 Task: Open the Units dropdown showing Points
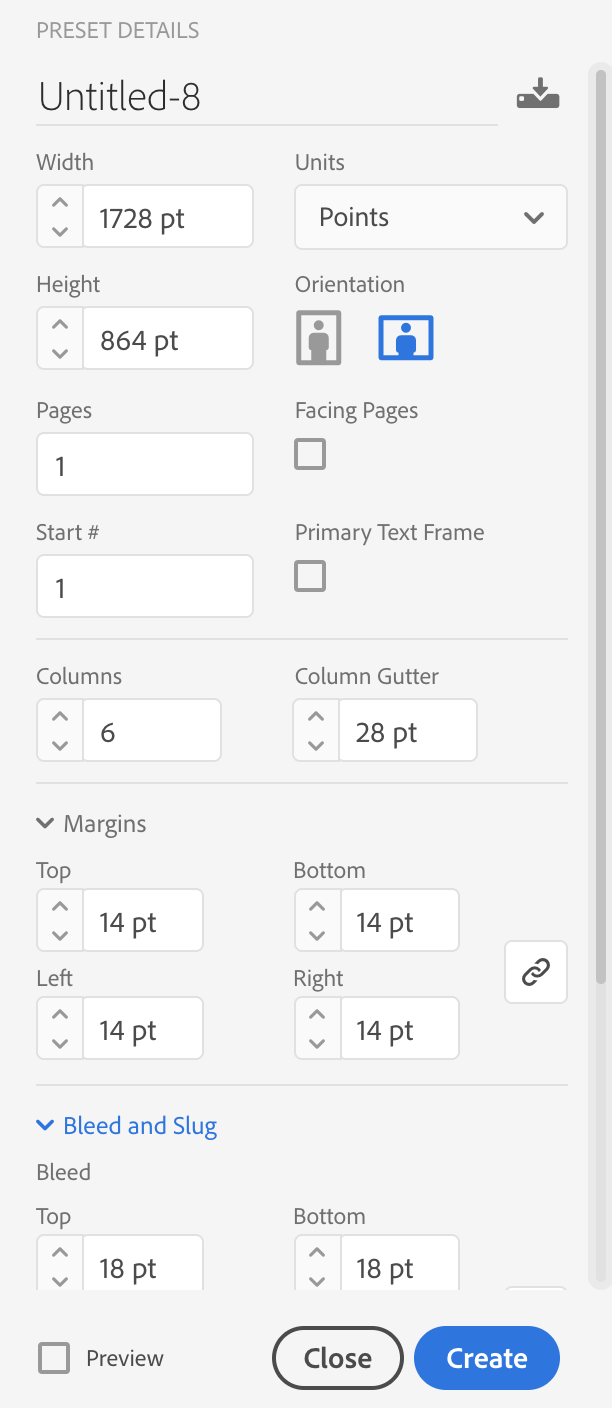click(431, 217)
